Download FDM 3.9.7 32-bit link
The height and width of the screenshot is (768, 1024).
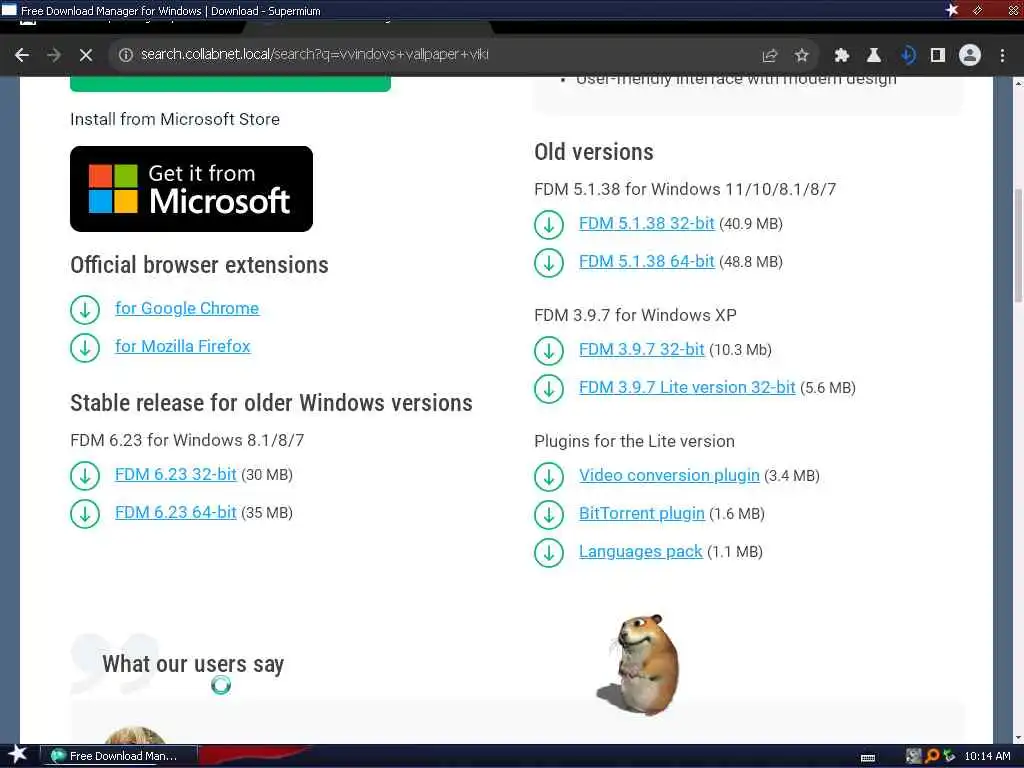pos(641,349)
